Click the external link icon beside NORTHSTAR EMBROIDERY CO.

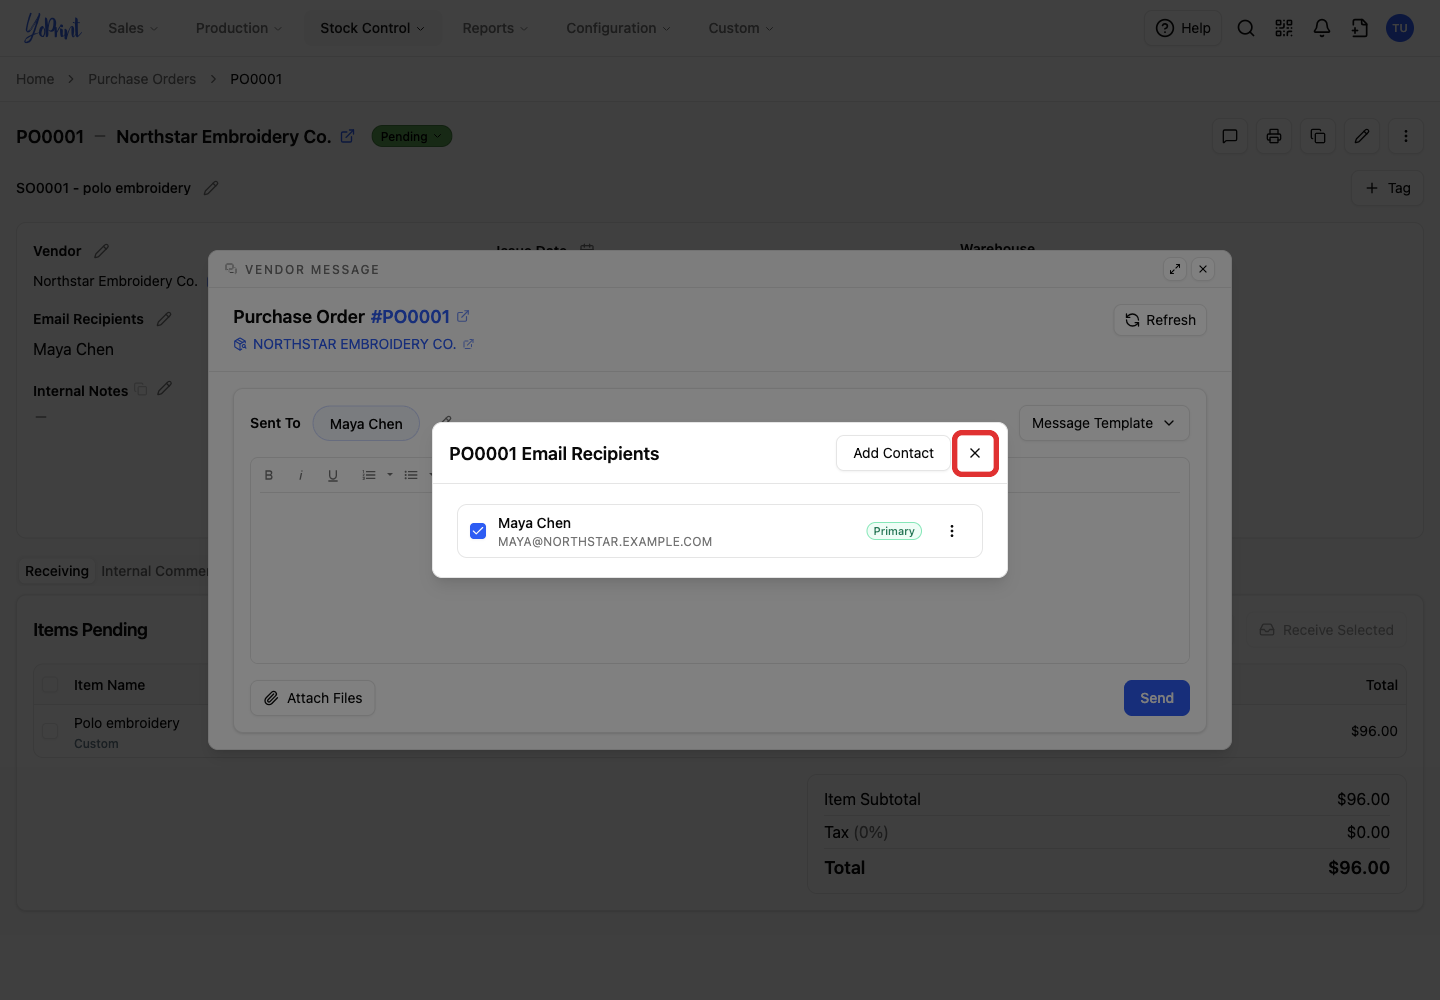(468, 344)
